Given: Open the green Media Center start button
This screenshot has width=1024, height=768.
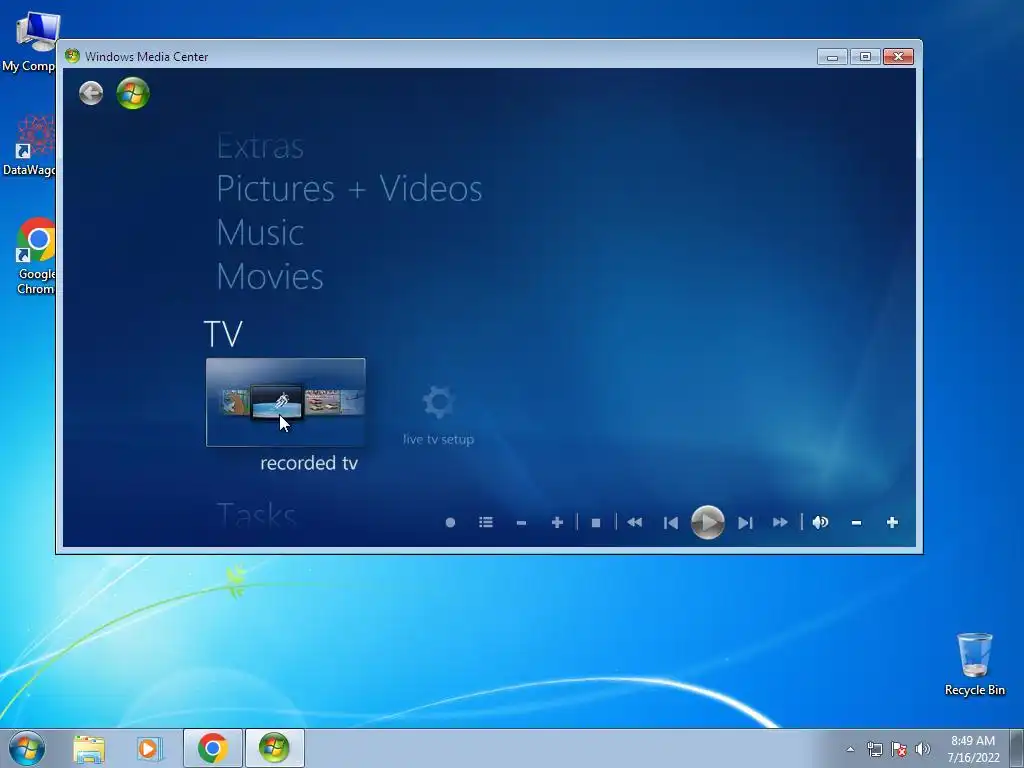Looking at the screenshot, I should click(x=133, y=93).
